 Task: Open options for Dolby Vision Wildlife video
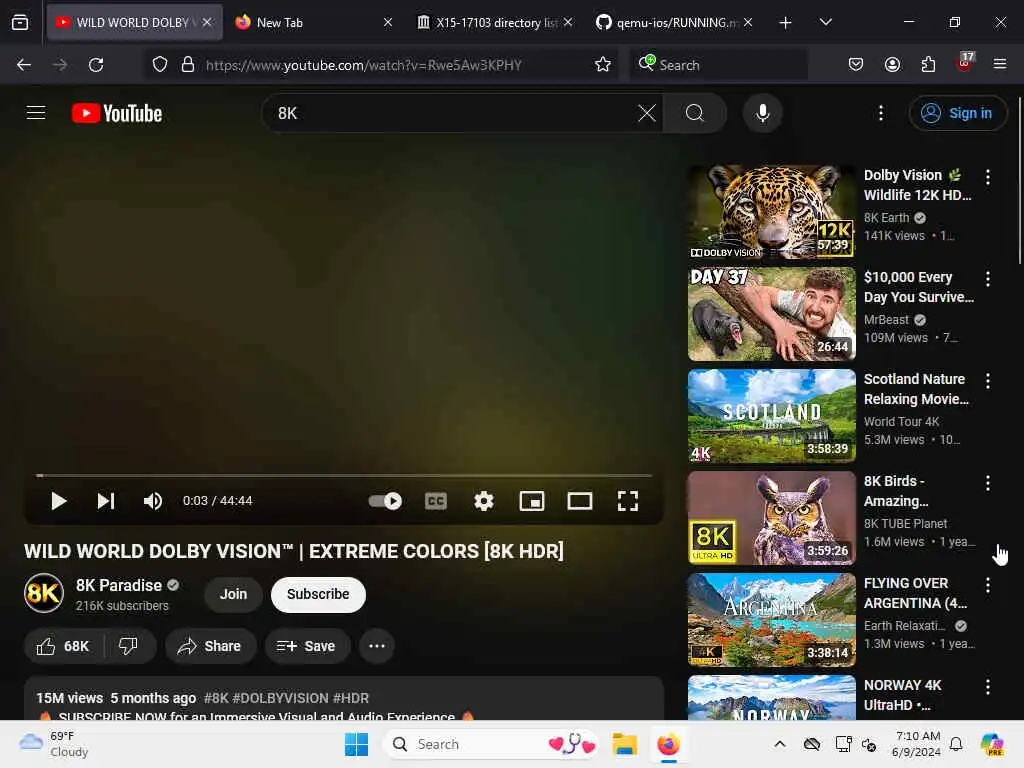pos(987,176)
